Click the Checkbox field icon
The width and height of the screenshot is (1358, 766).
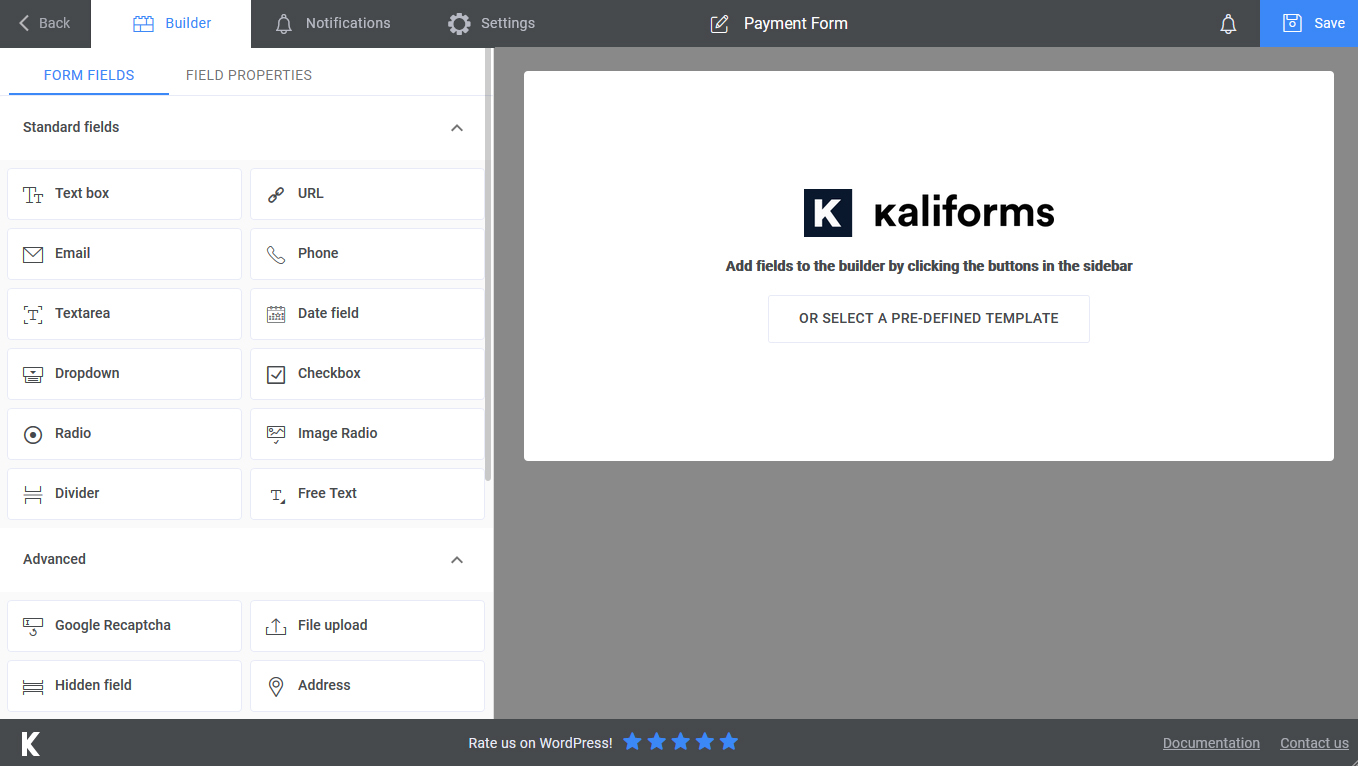[276, 374]
